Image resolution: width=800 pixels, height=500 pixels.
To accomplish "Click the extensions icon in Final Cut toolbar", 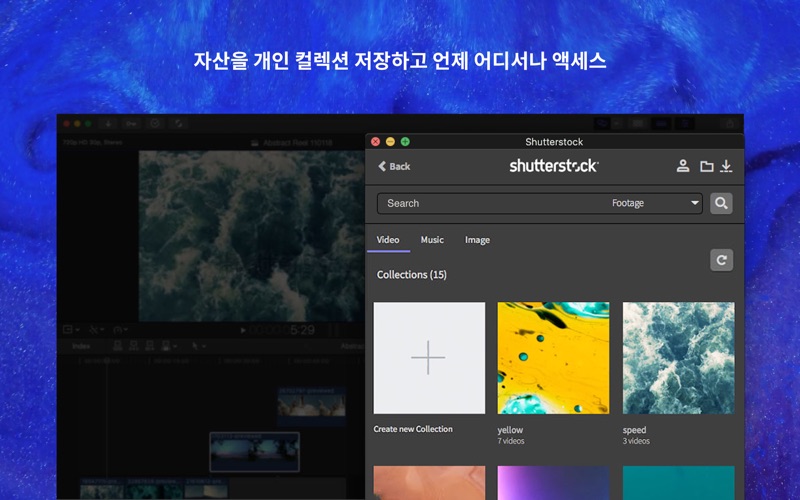I will [179, 123].
